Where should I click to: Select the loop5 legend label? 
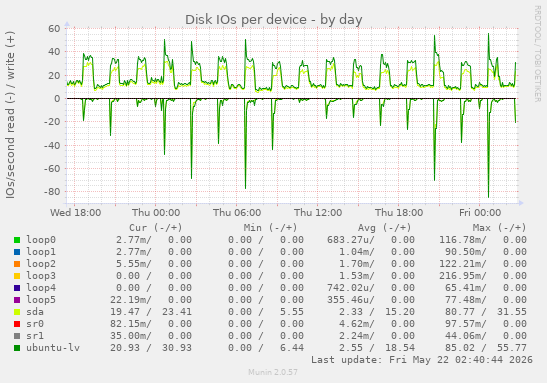coord(41,300)
